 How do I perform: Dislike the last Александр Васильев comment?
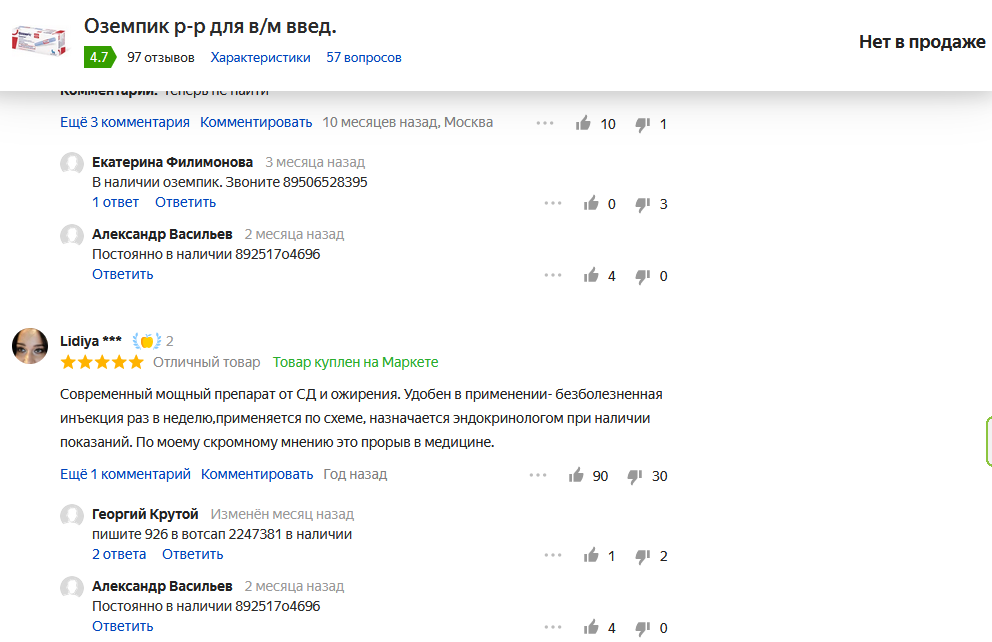pos(642,628)
